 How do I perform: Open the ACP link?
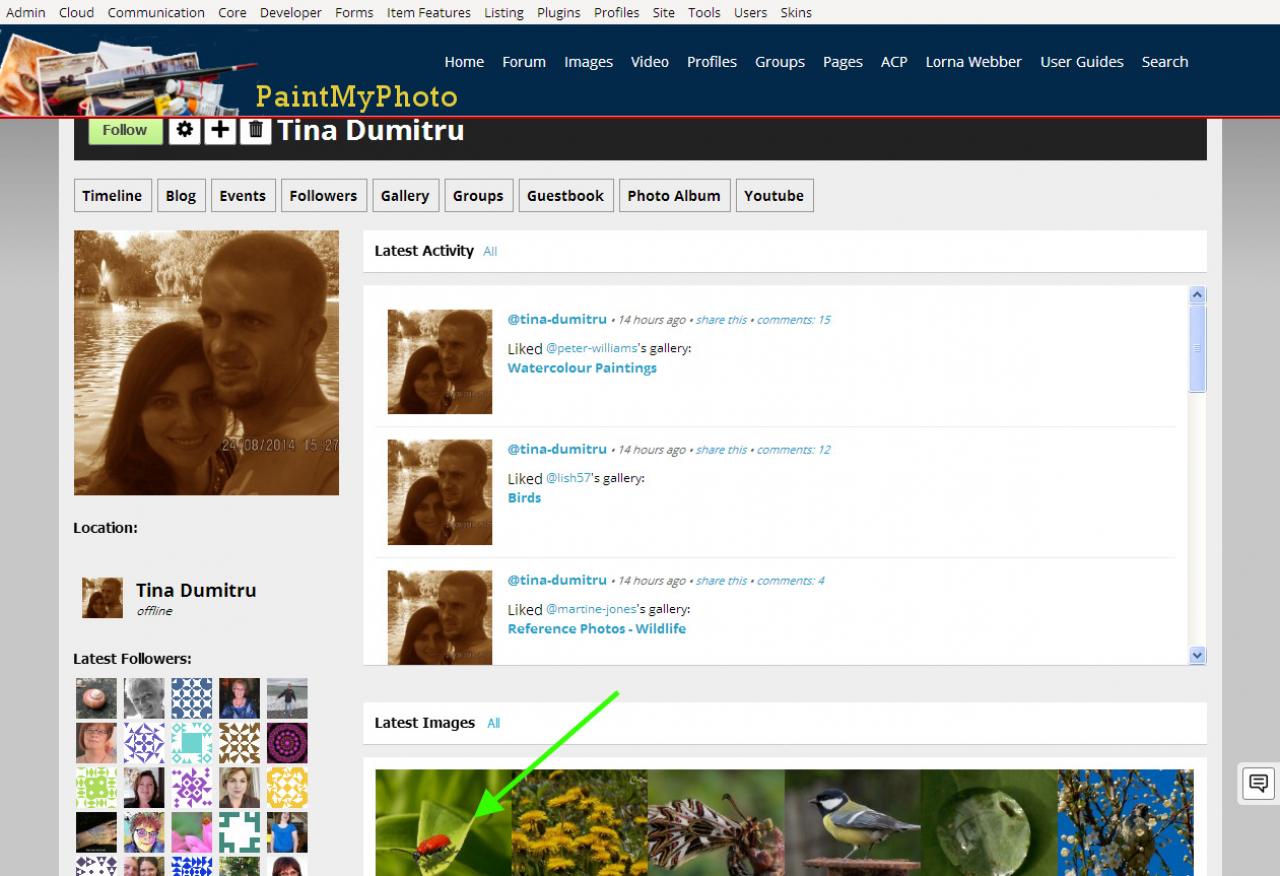(x=894, y=62)
